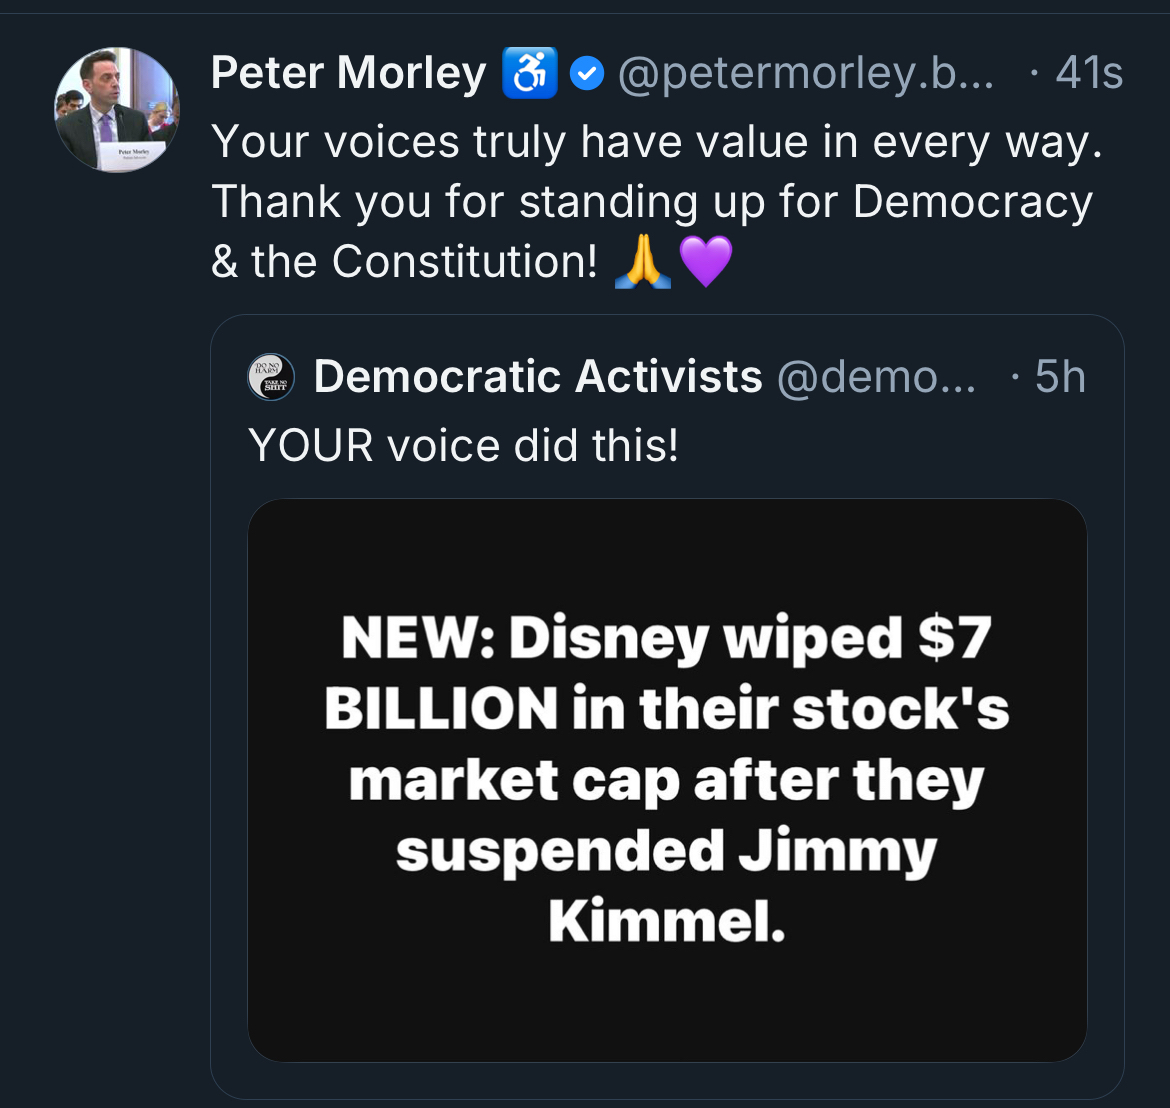Click the word "Kimmel." in the image
Screen dimensions: 1170x1108
tap(666, 921)
